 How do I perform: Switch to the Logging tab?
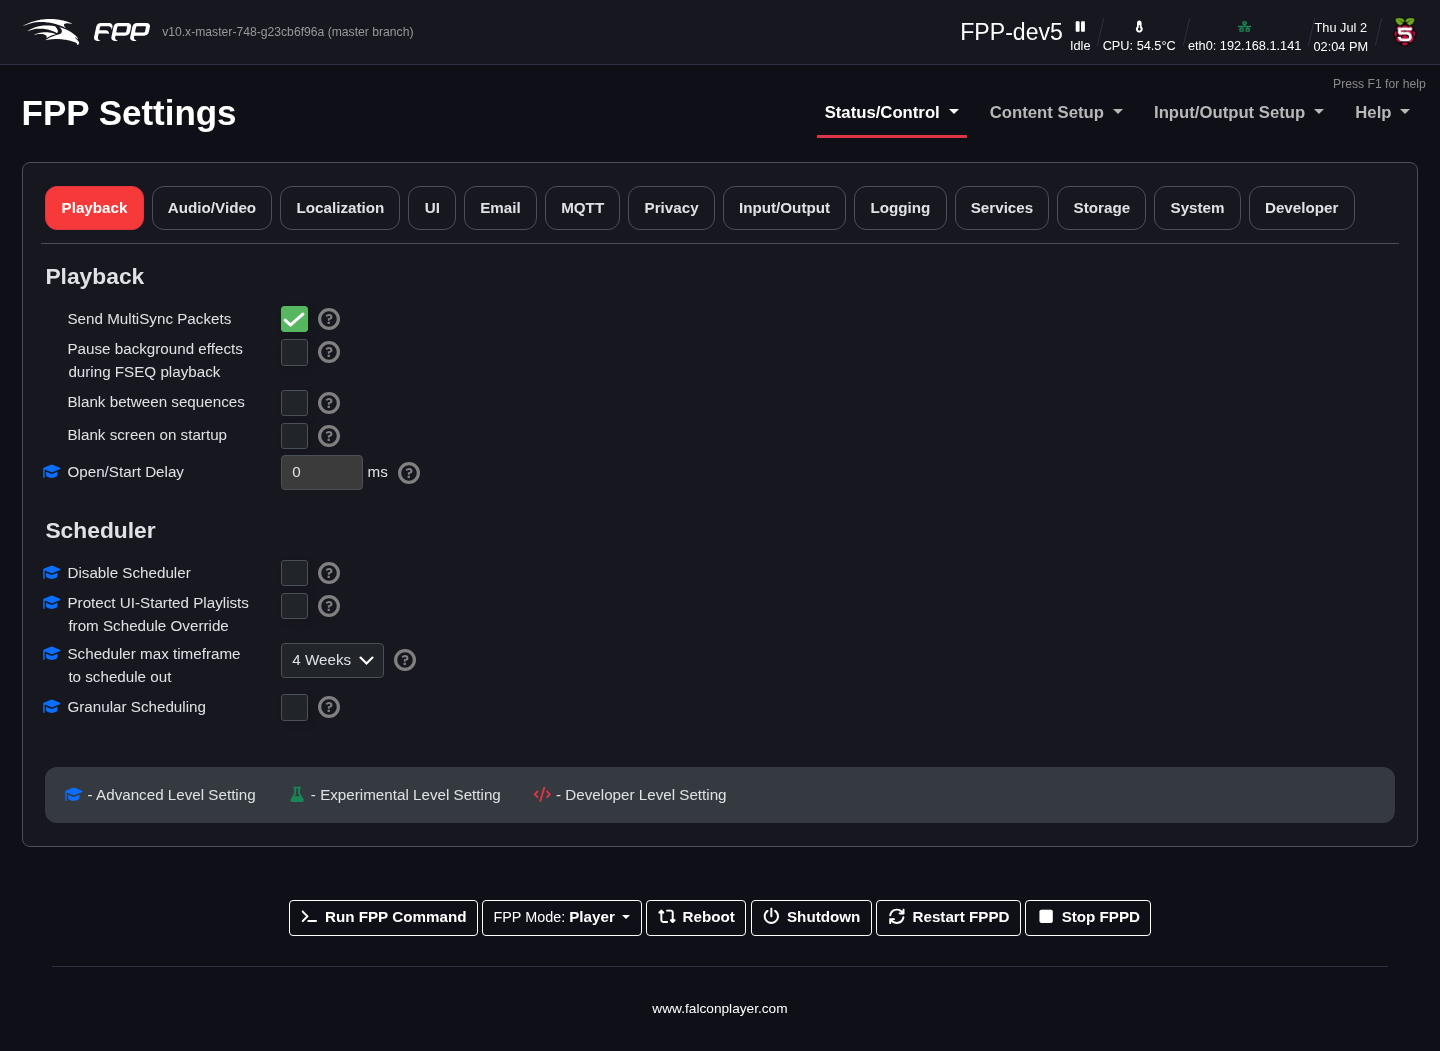click(x=900, y=208)
